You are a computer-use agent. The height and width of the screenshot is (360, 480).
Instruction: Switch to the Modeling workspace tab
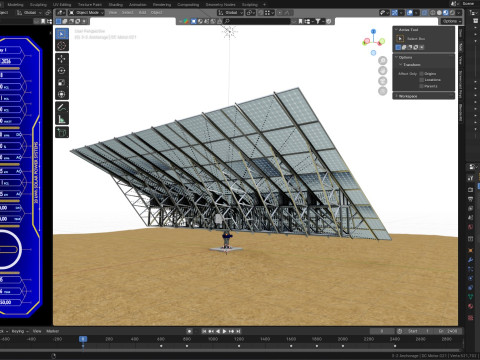(x=15, y=5)
